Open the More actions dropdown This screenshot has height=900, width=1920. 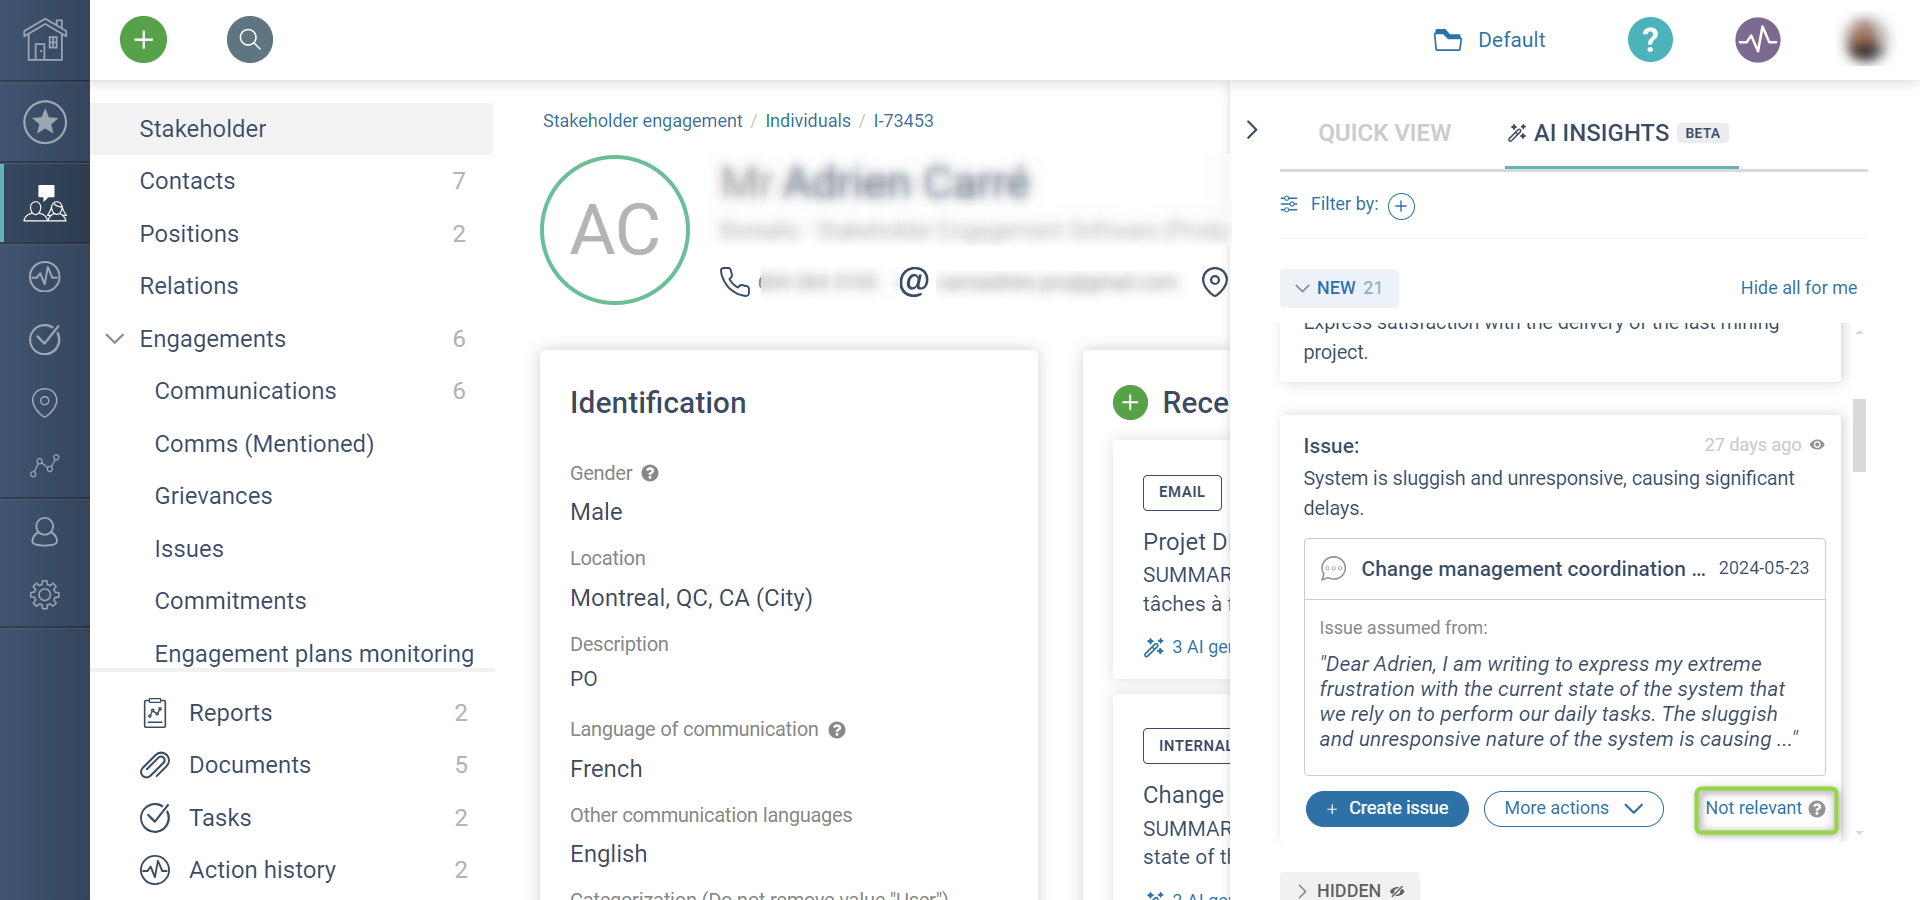pos(1573,808)
